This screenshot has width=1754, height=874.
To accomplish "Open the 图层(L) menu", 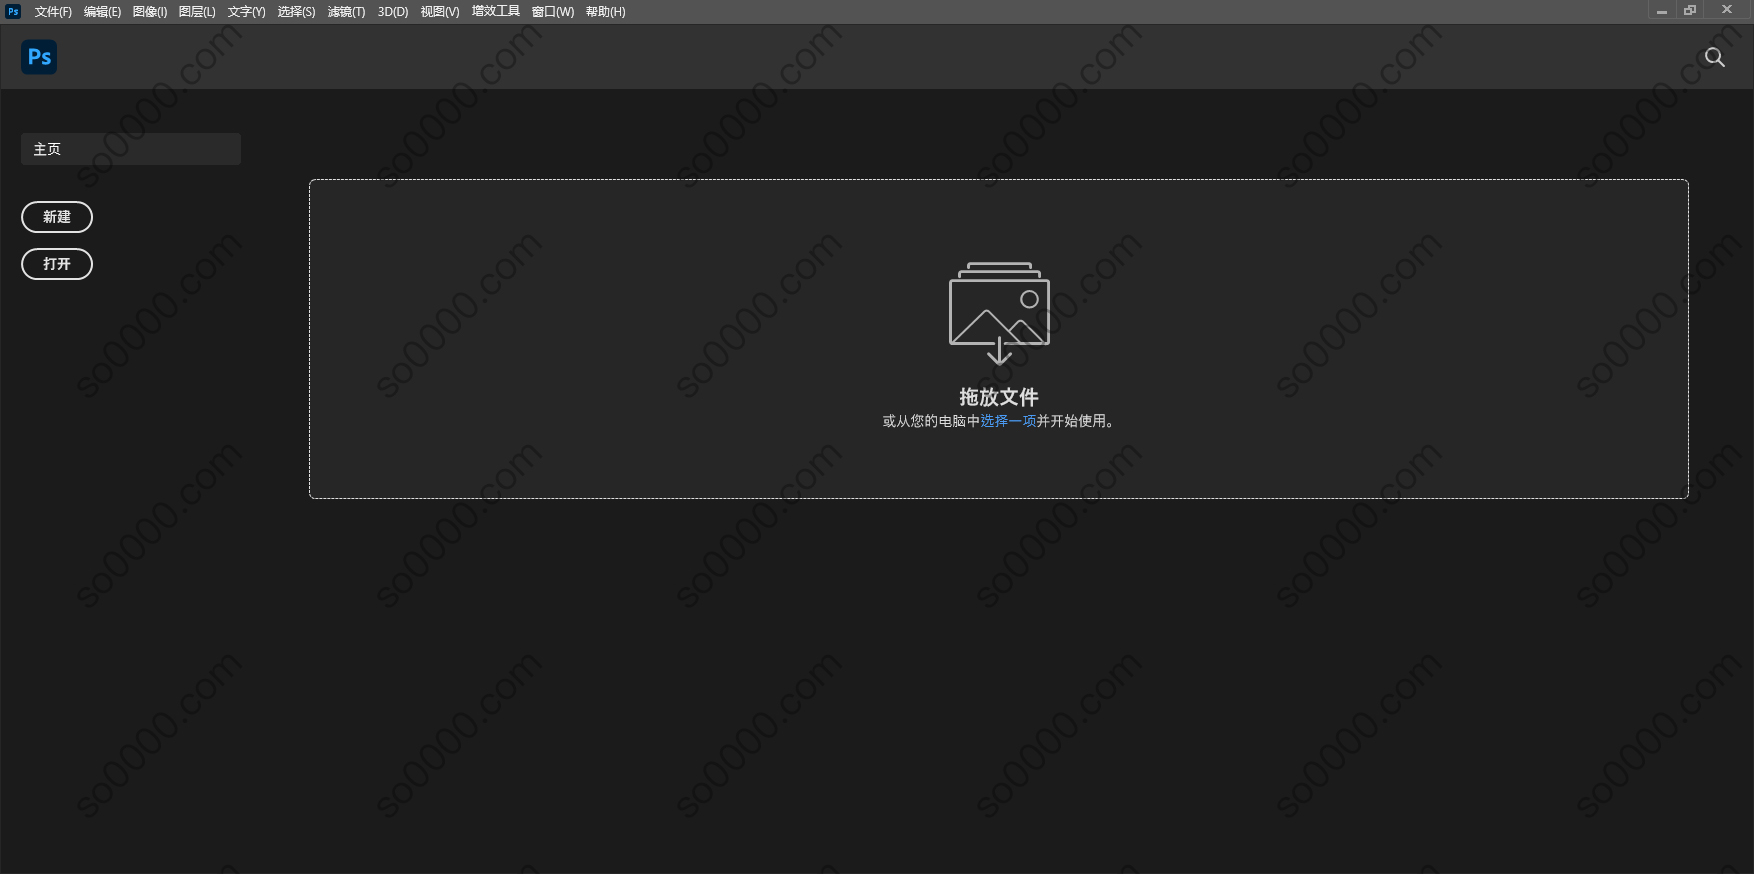I will pyautogui.click(x=197, y=12).
